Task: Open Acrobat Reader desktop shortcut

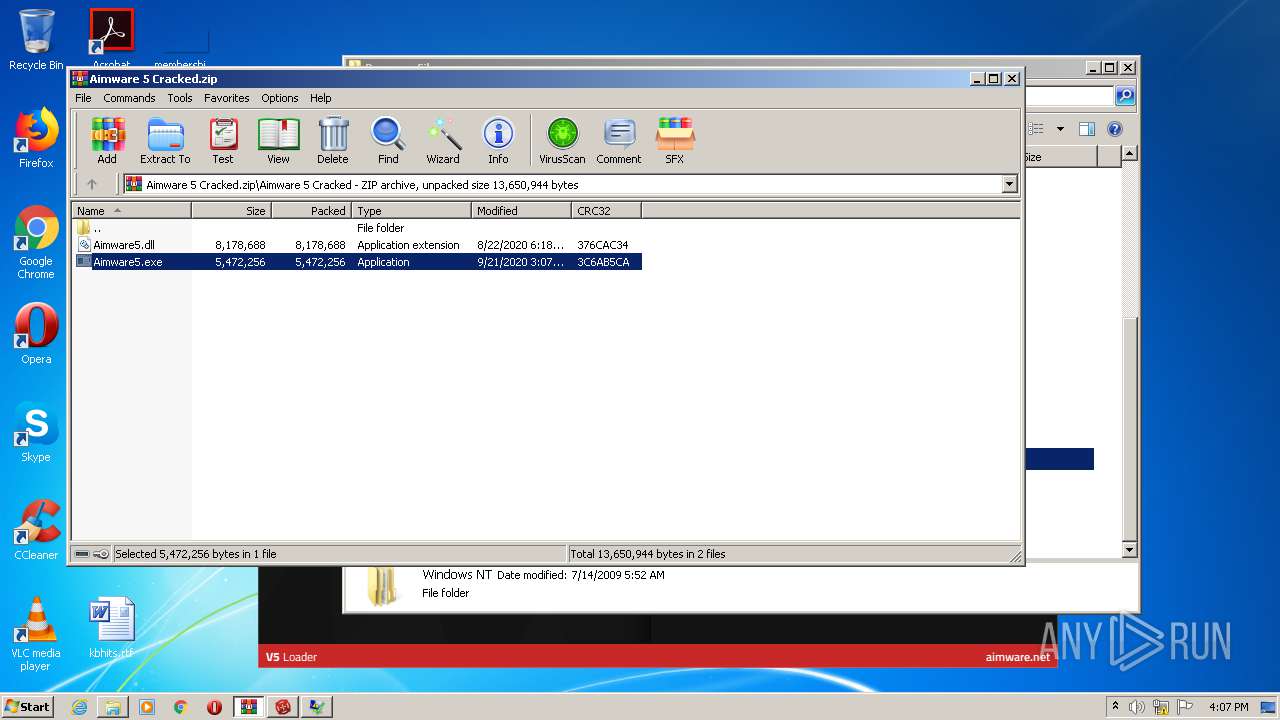Action: tap(111, 40)
